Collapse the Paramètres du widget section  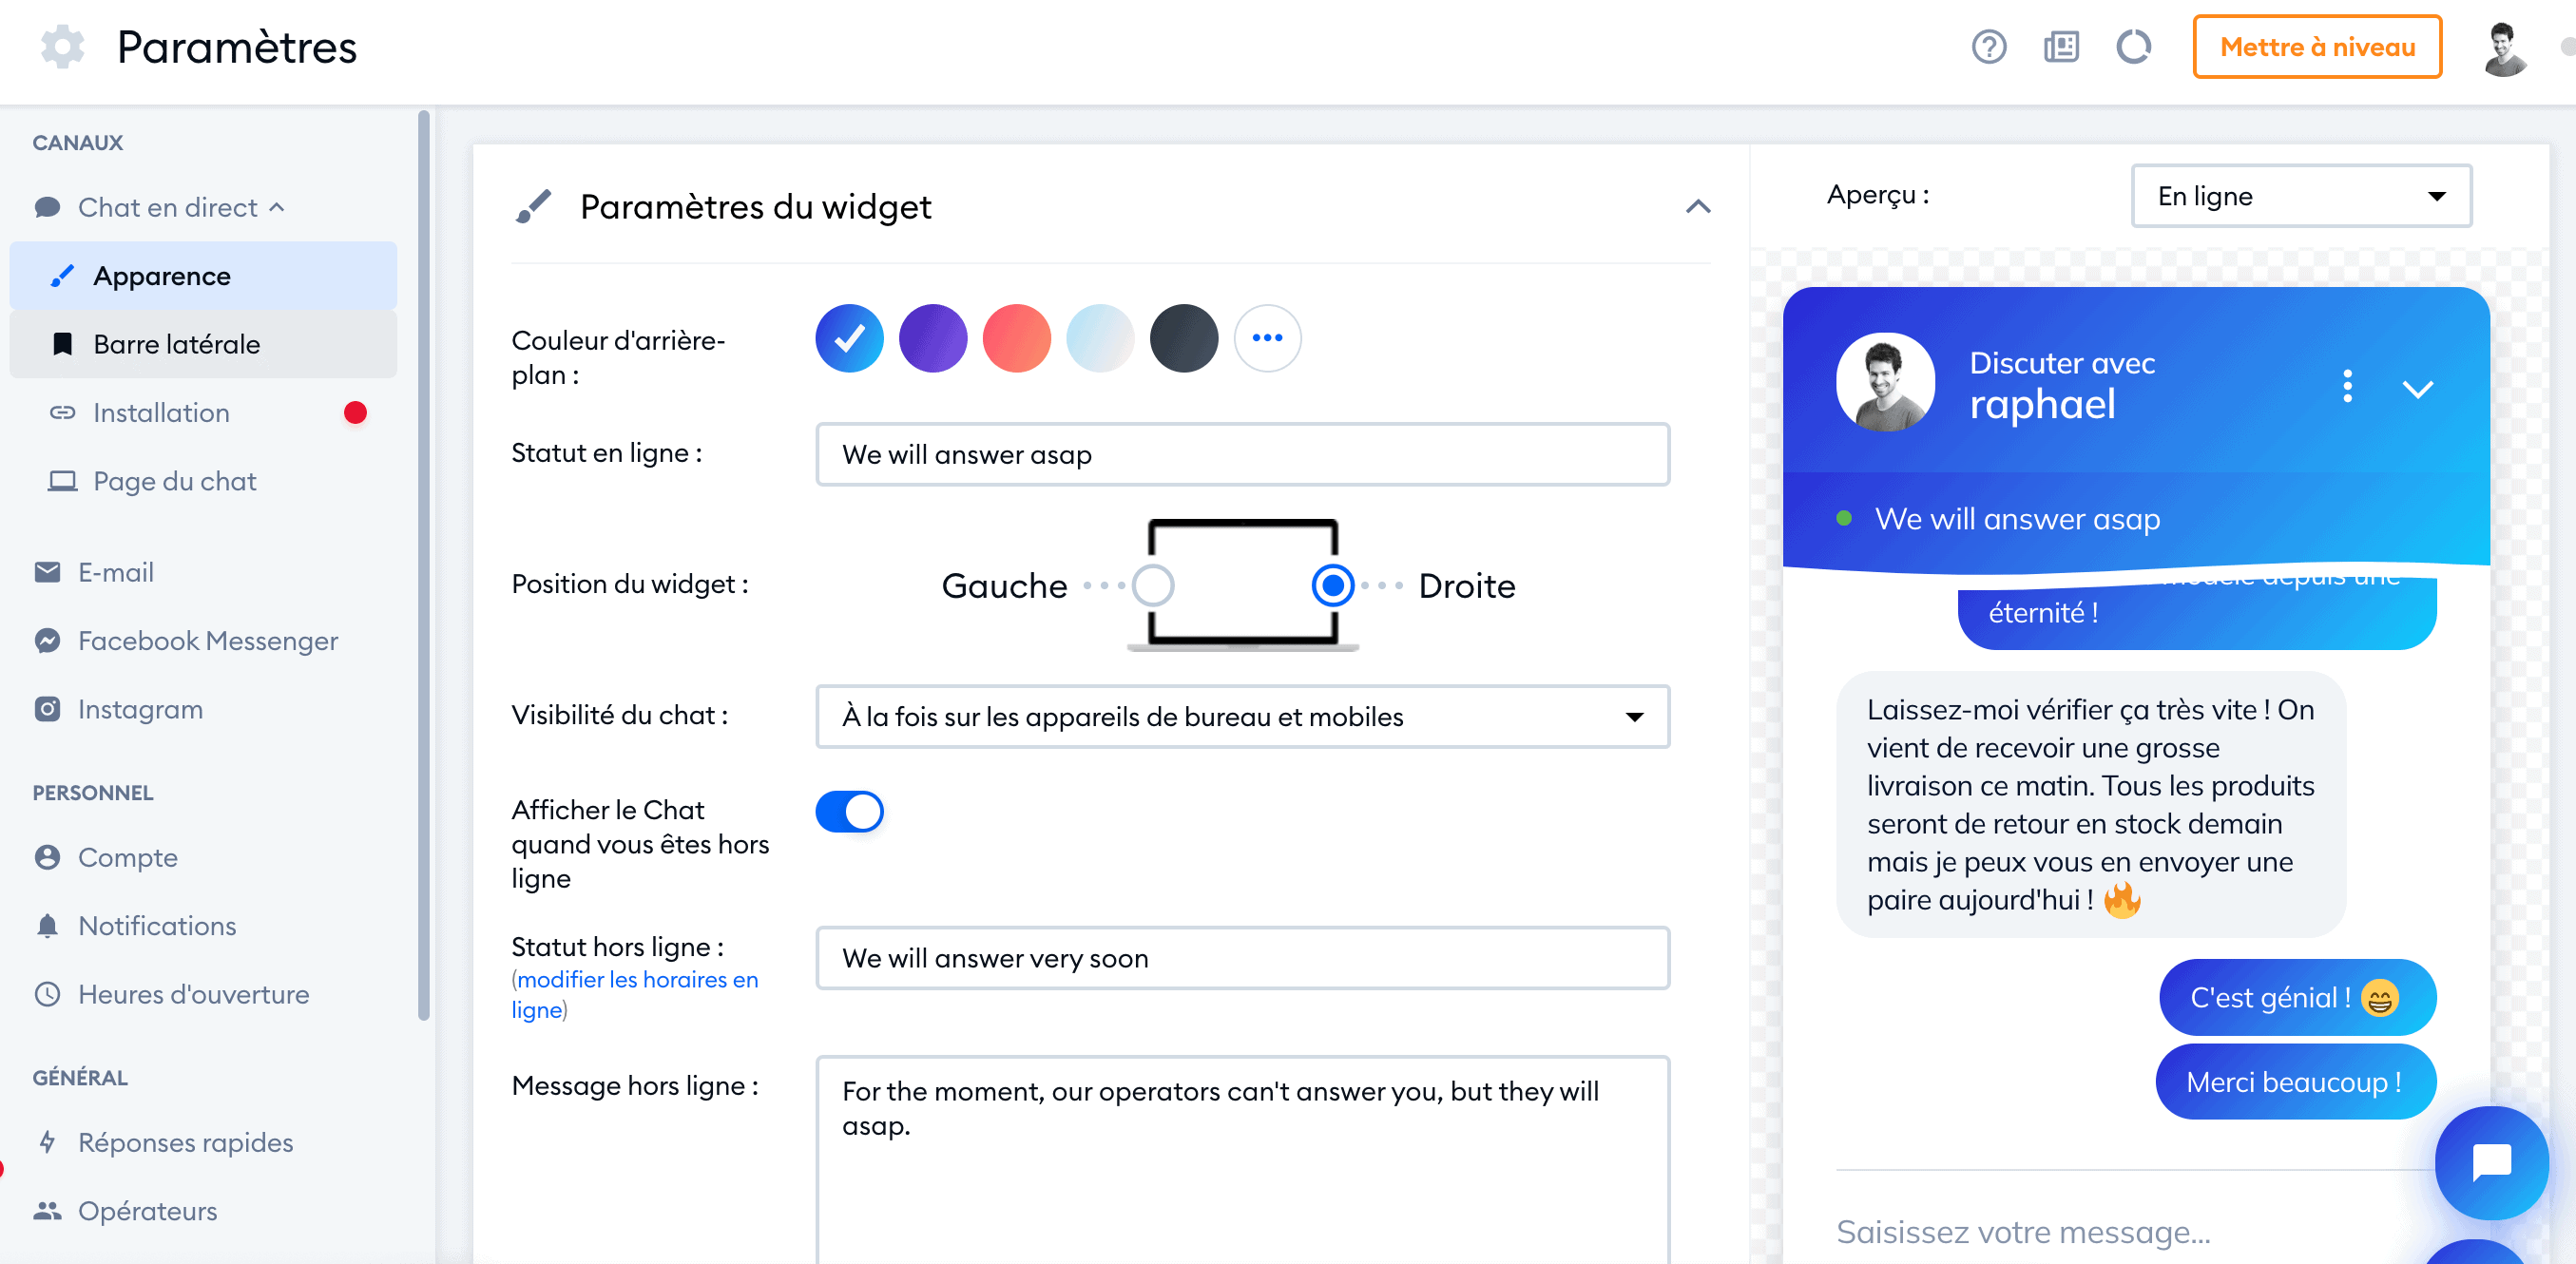click(x=1697, y=207)
